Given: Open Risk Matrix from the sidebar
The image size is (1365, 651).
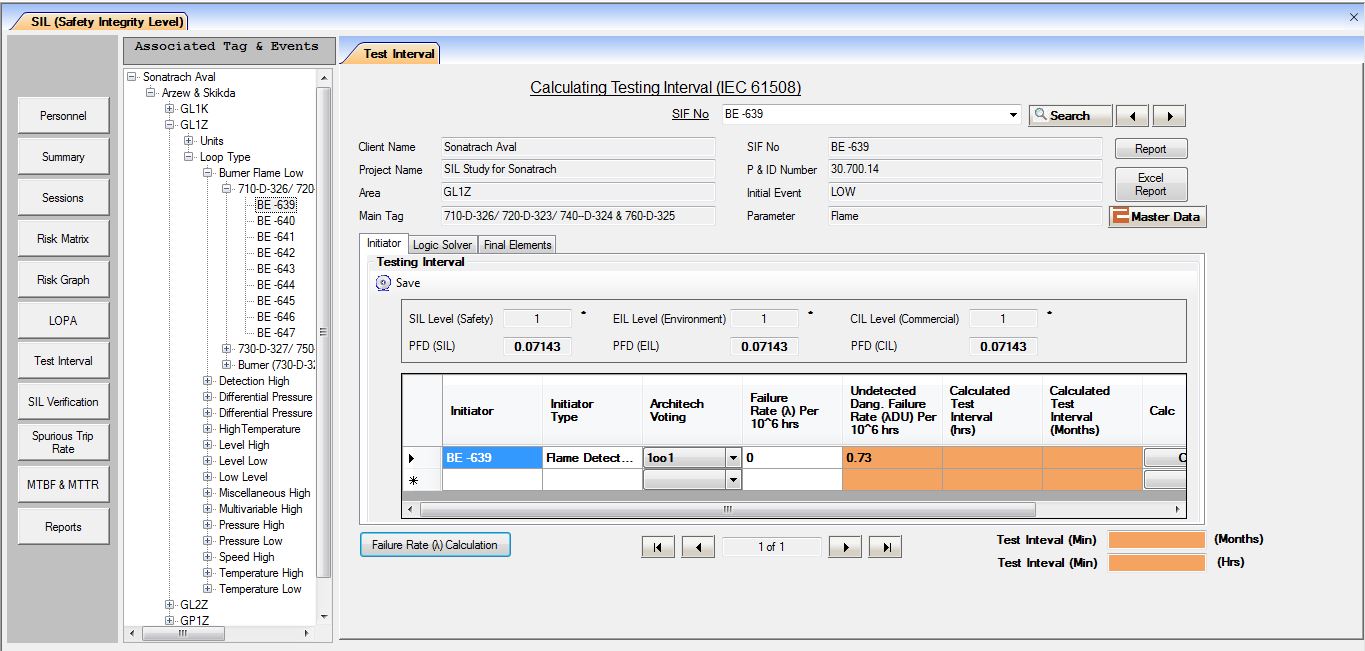Looking at the screenshot, I should click(63, 239).
